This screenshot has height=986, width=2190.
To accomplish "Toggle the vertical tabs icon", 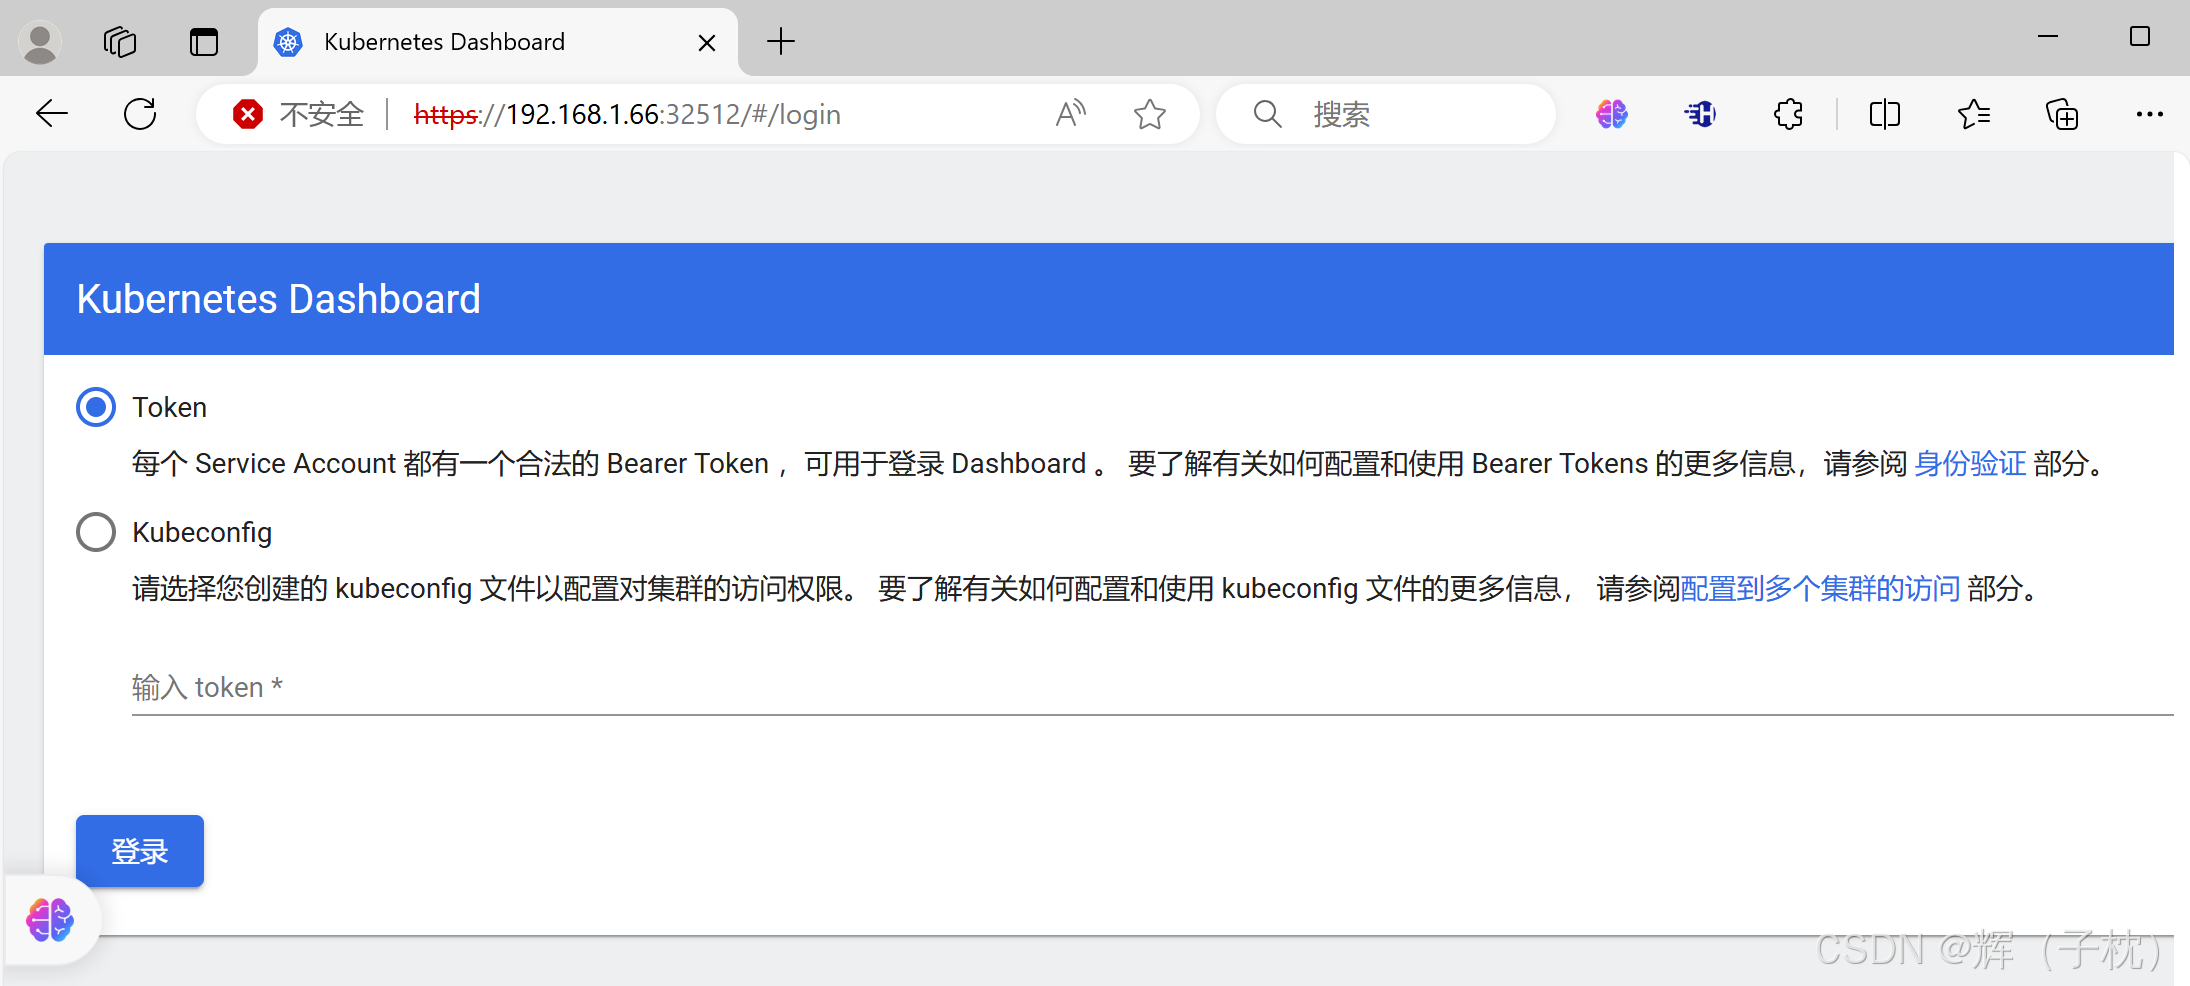I will tap(204, 42).
